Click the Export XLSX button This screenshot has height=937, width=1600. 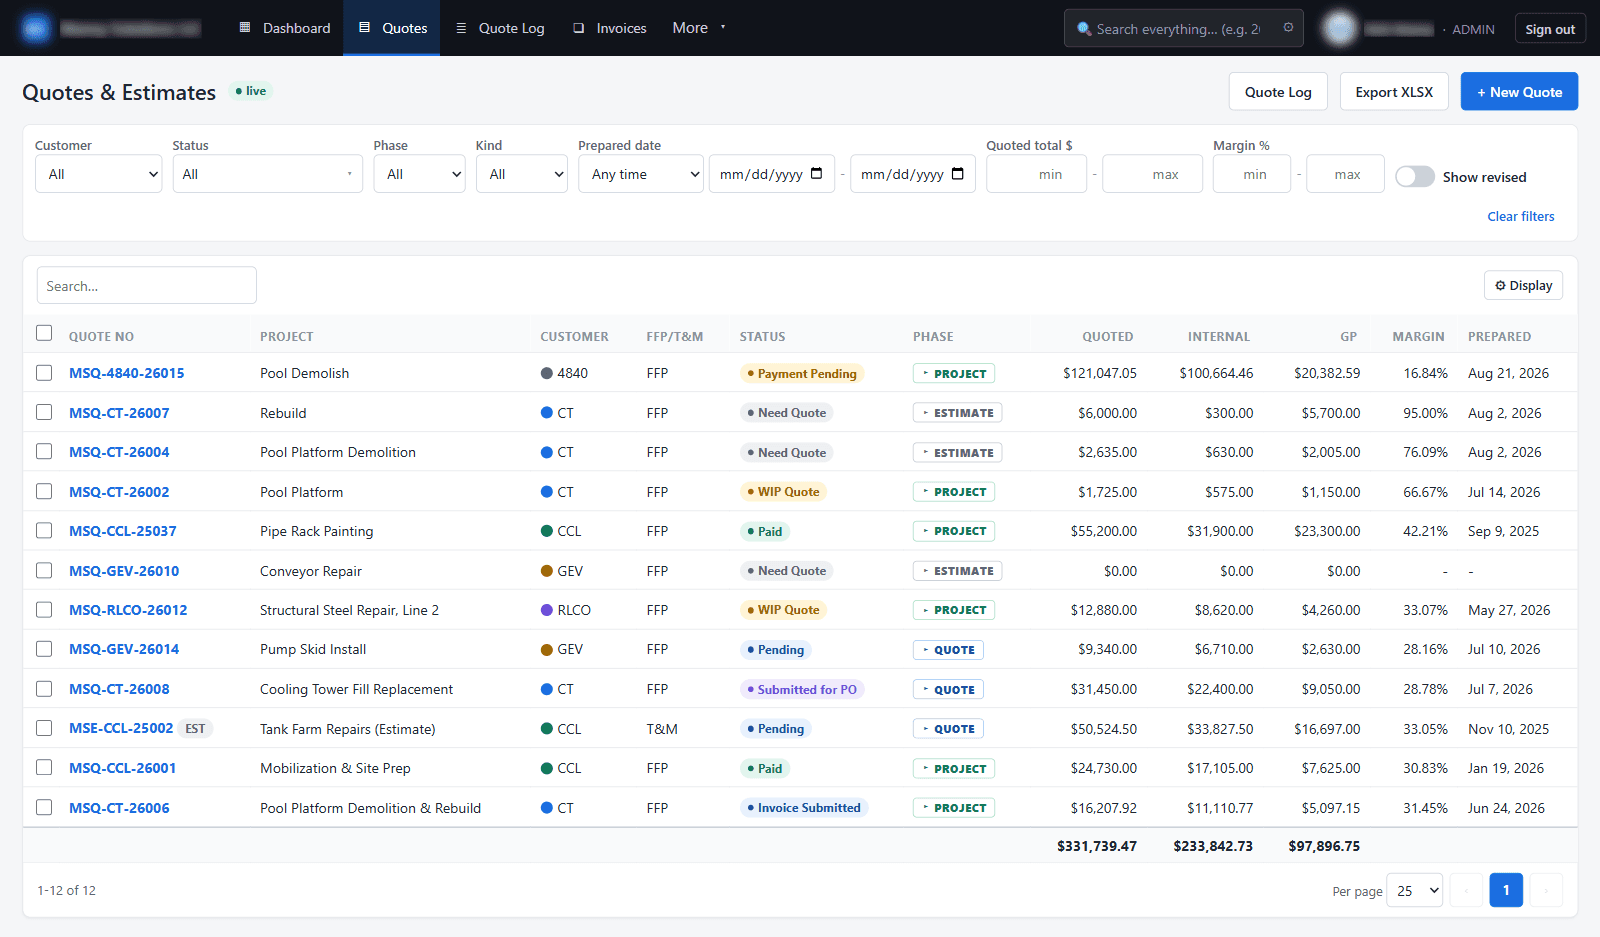tap(1394, 91)
